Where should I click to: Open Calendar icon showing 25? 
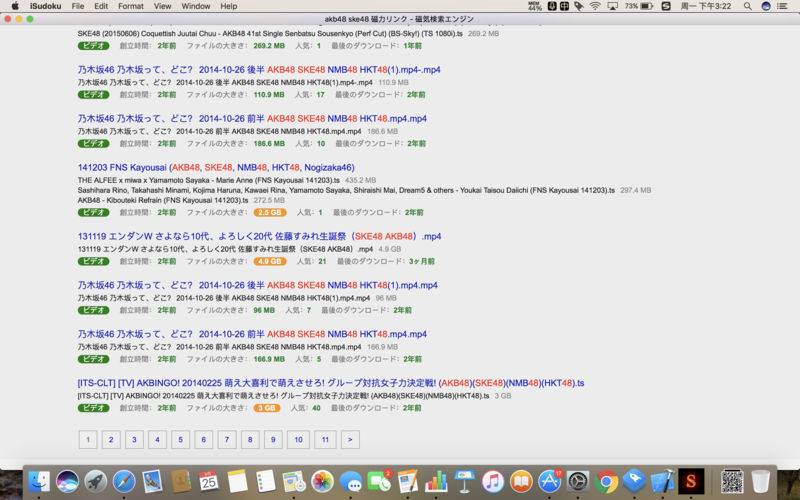click(209, 481)
